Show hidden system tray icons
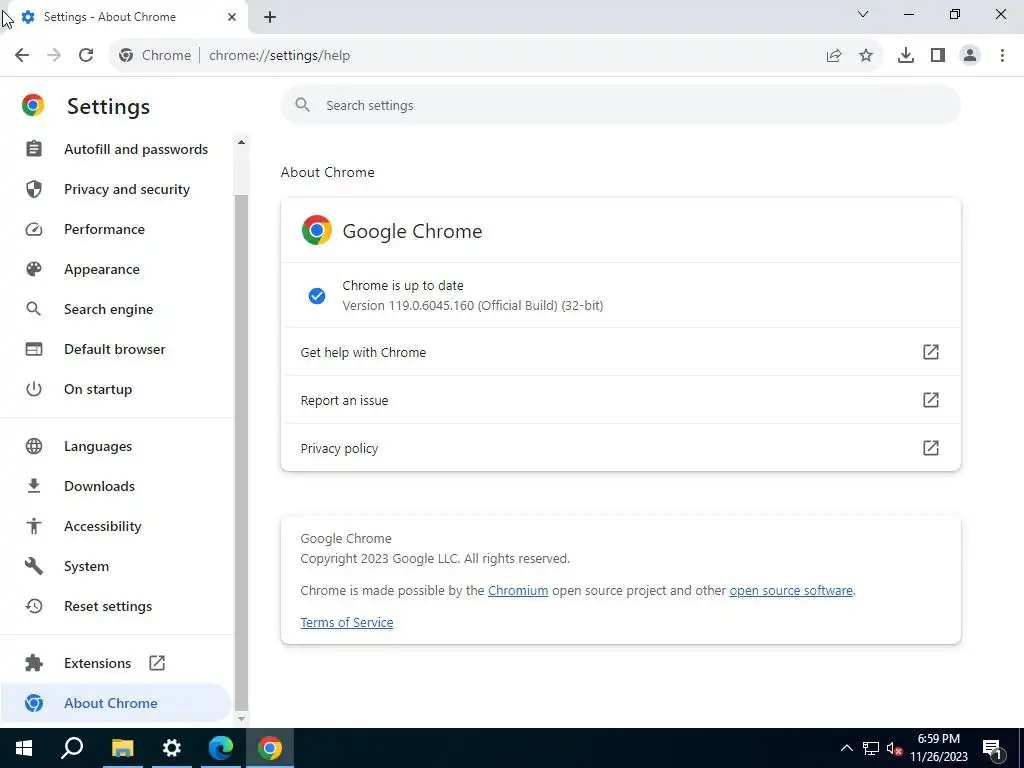The height and width of the screenshot is (768, 1024). coord(846,748)
